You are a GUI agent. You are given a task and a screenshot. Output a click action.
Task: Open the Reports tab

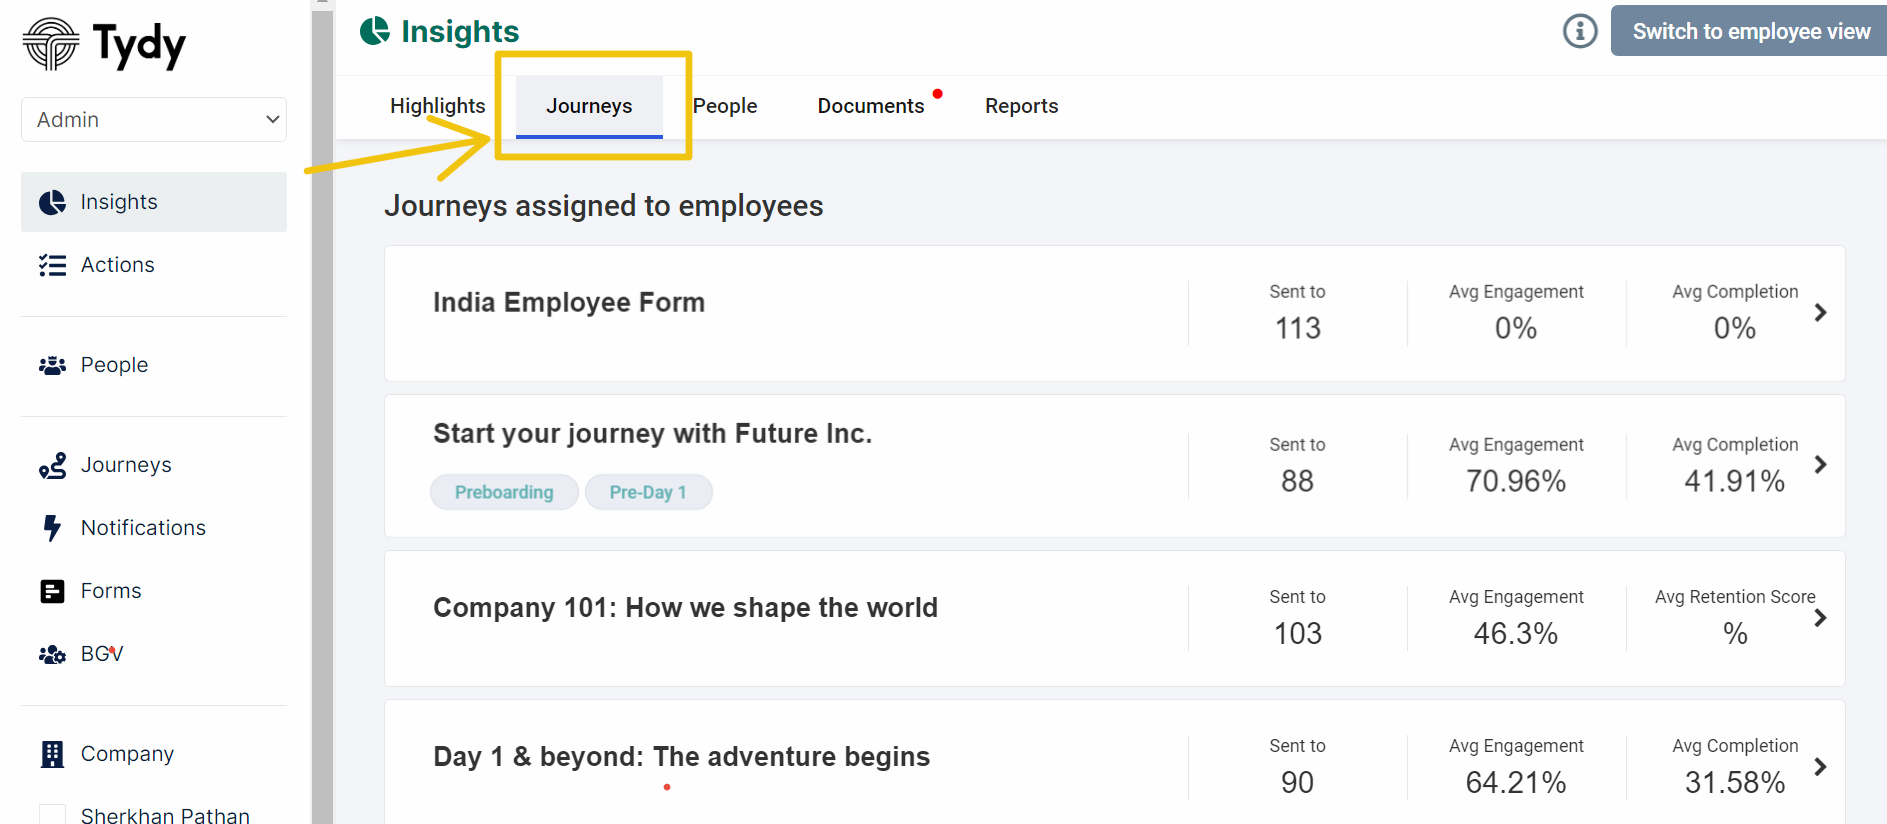click(1021, 106)
